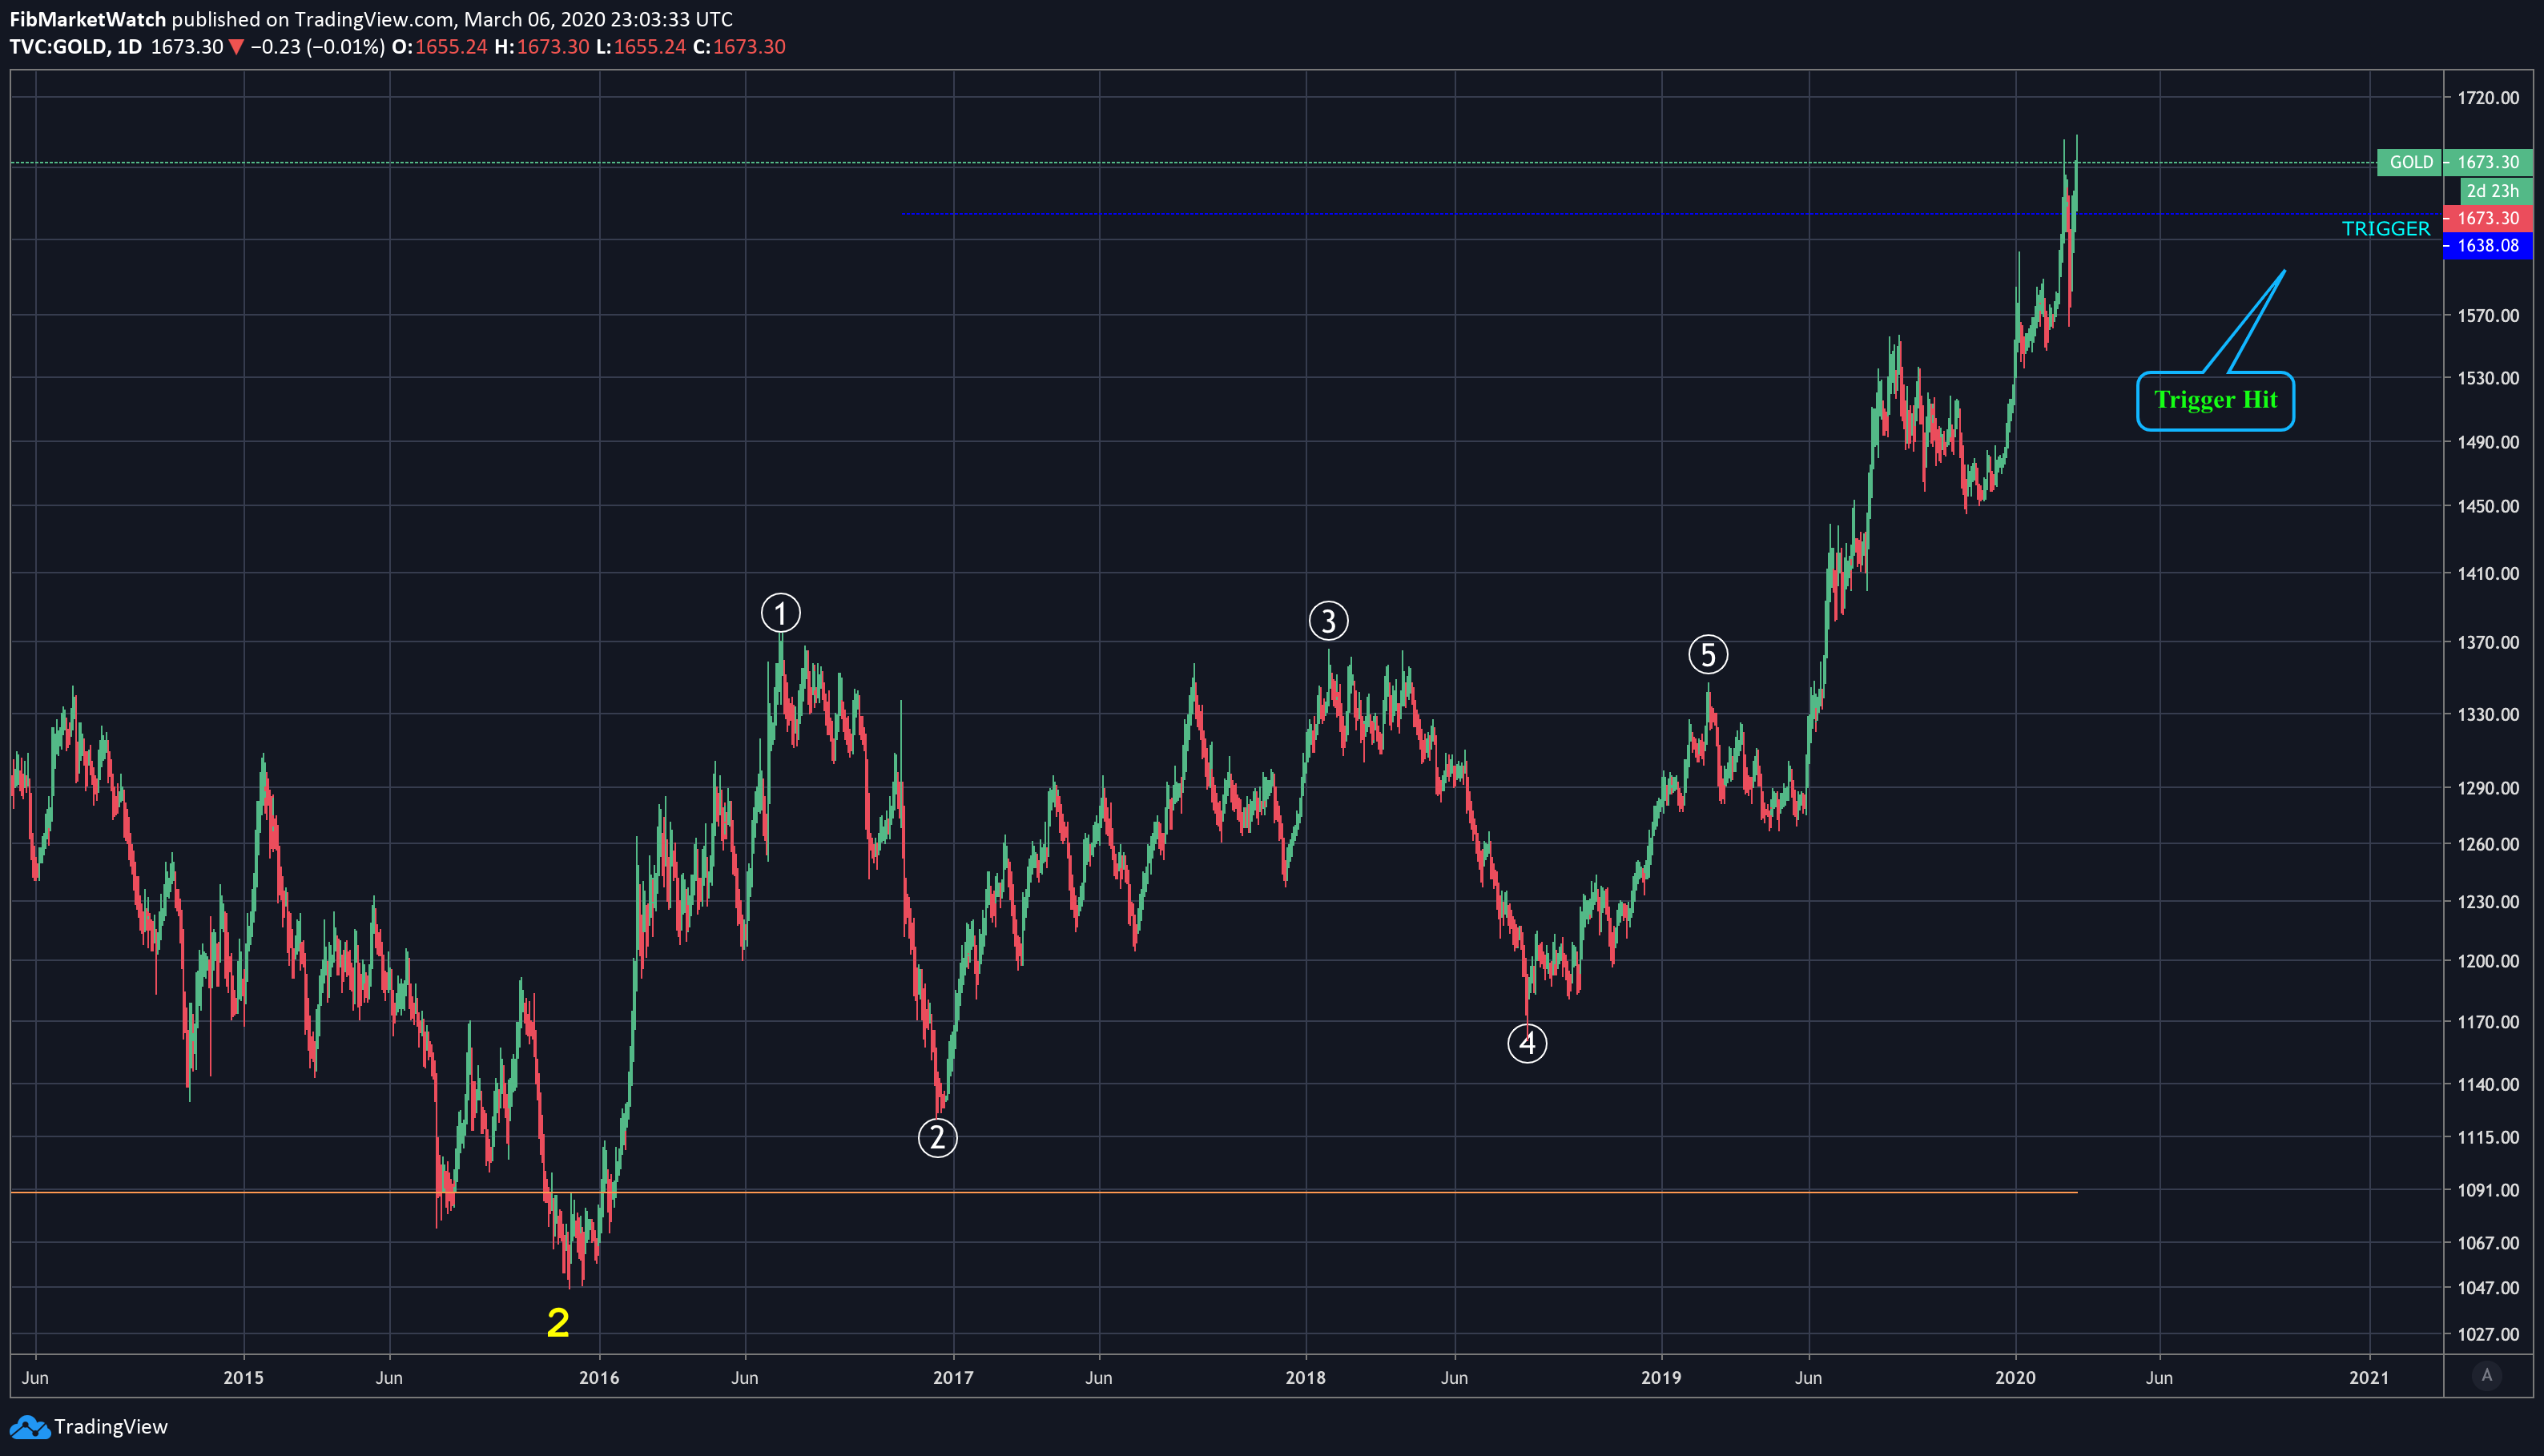Click the 1410.00 price axis label

coord(2488,573)
